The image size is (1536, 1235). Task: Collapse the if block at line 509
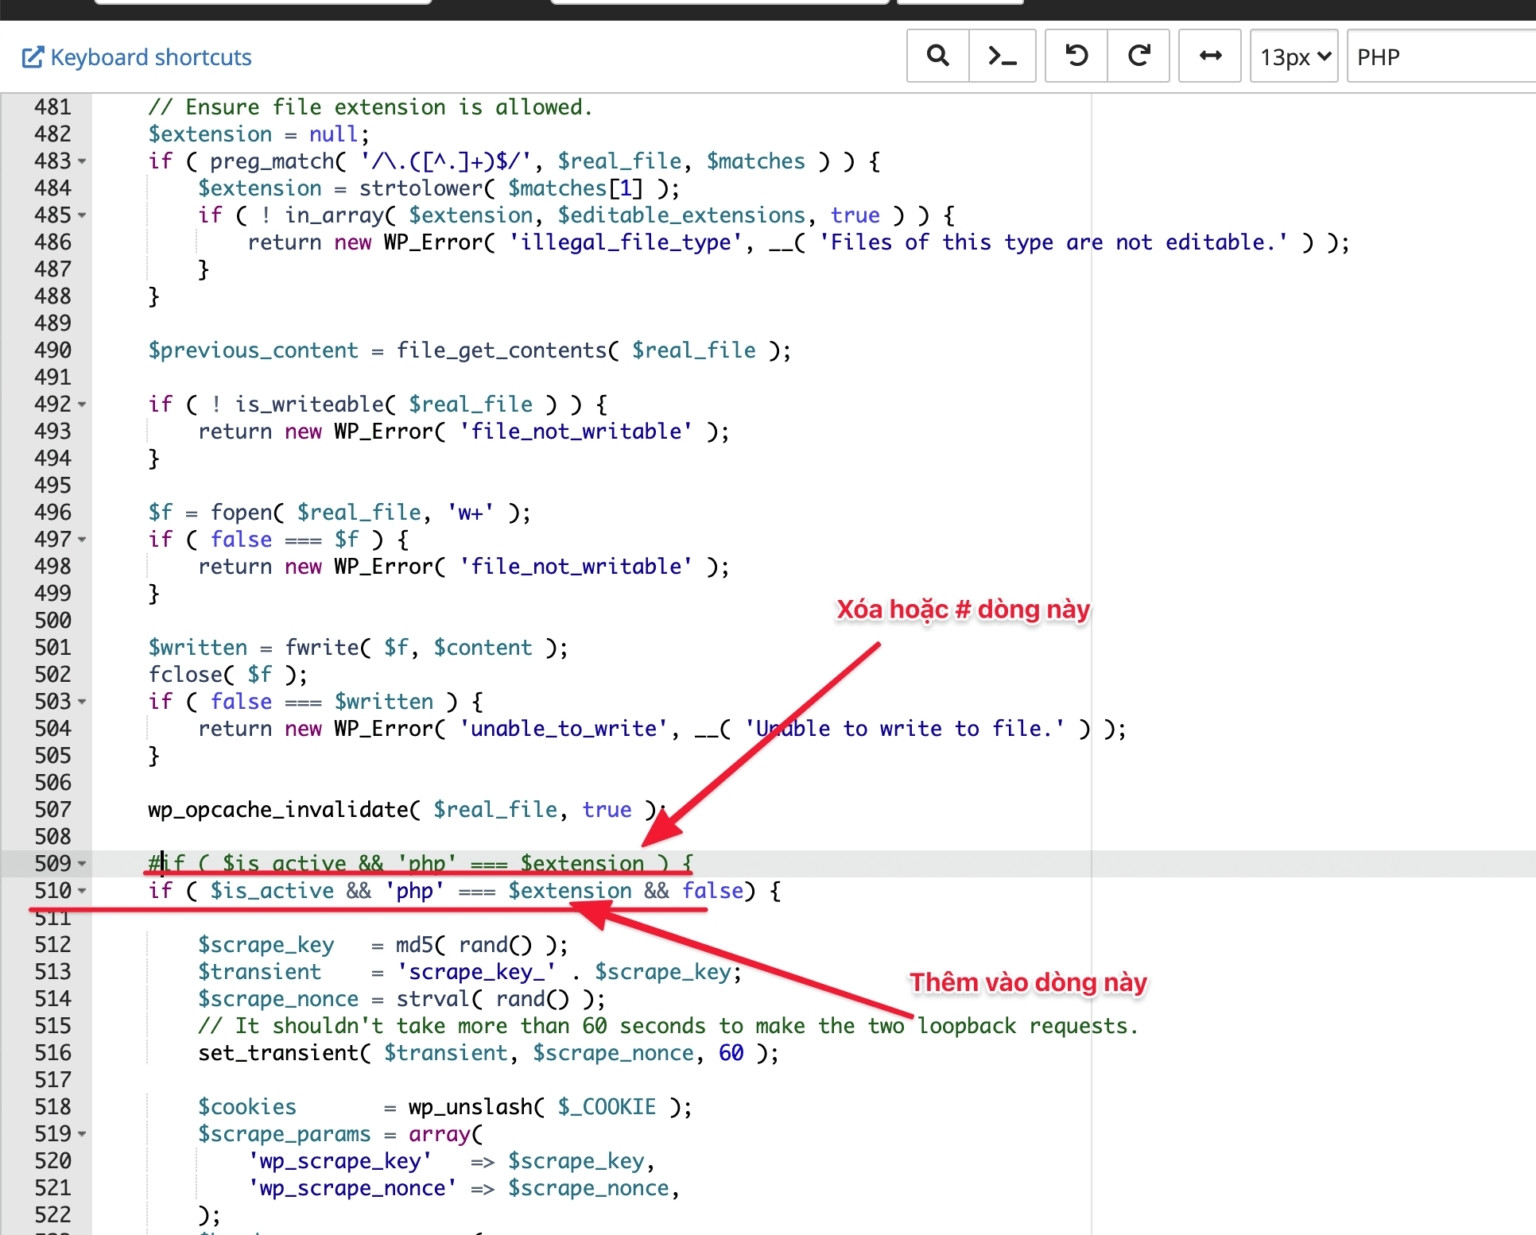click(x=81, y=863)
